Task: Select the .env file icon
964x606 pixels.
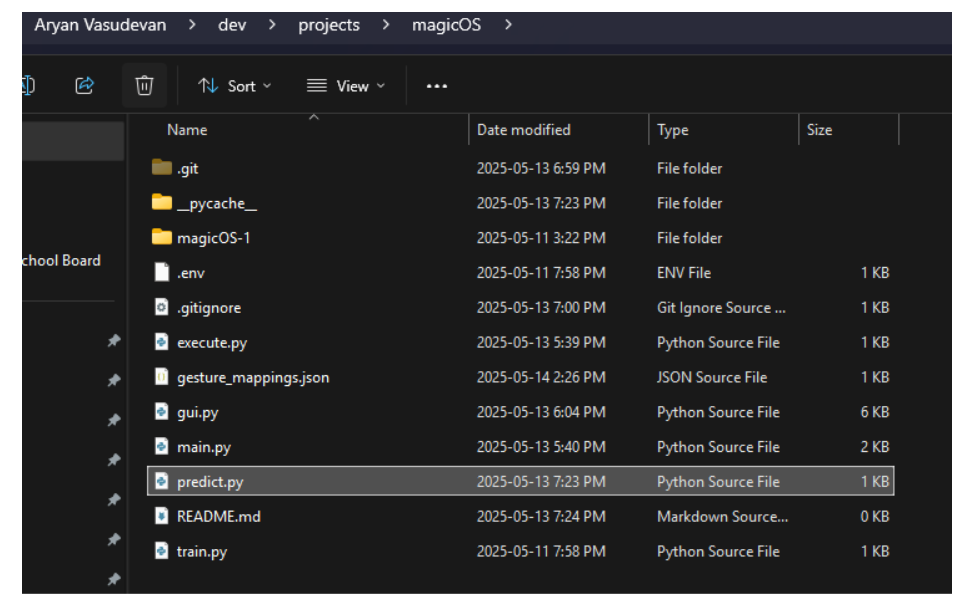Action: point(161,272)
